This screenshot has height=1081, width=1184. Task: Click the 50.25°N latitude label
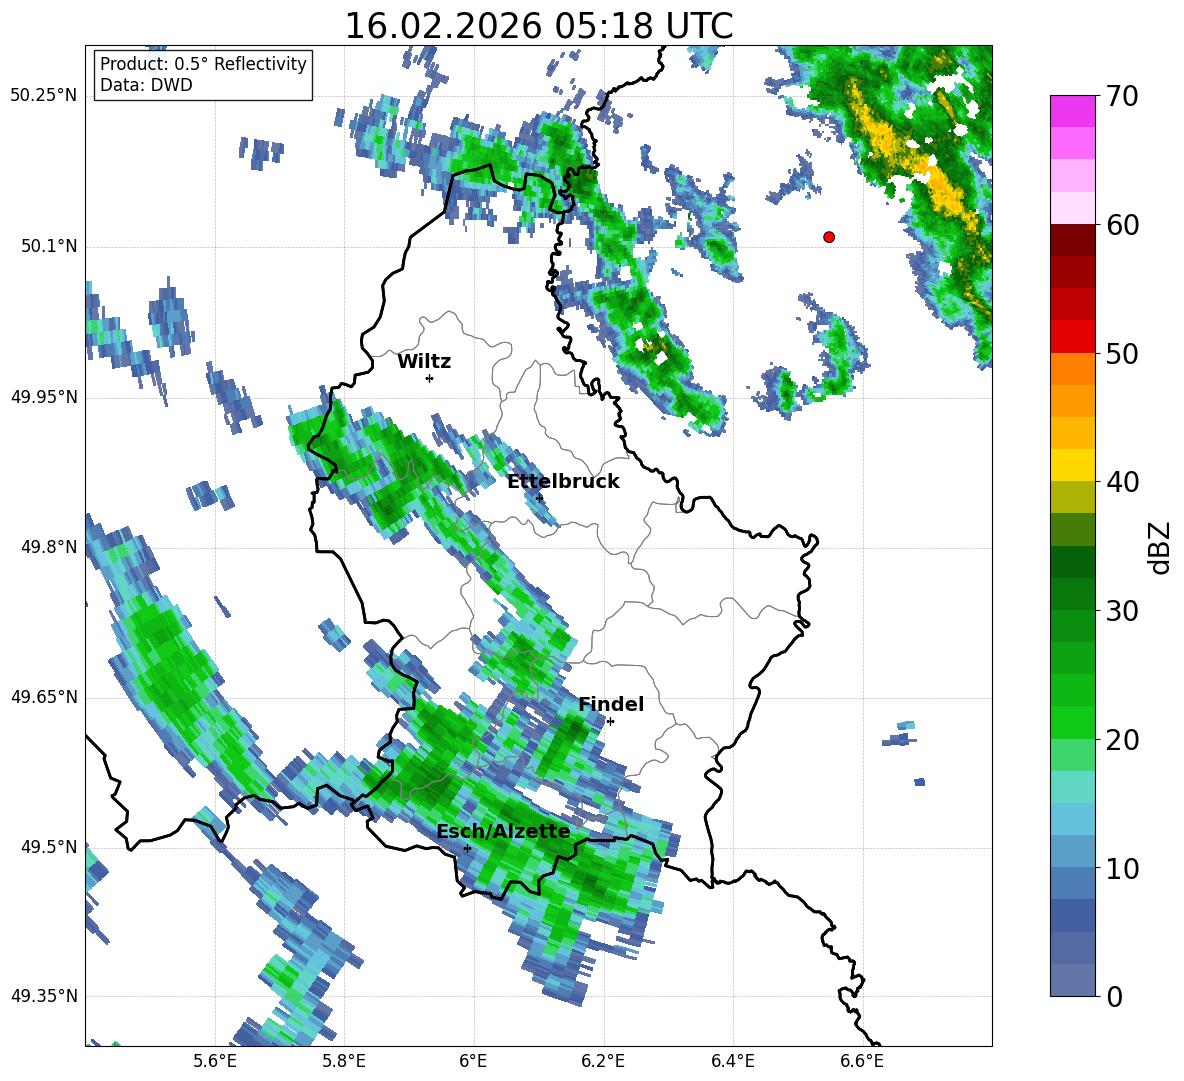(43, 96)
